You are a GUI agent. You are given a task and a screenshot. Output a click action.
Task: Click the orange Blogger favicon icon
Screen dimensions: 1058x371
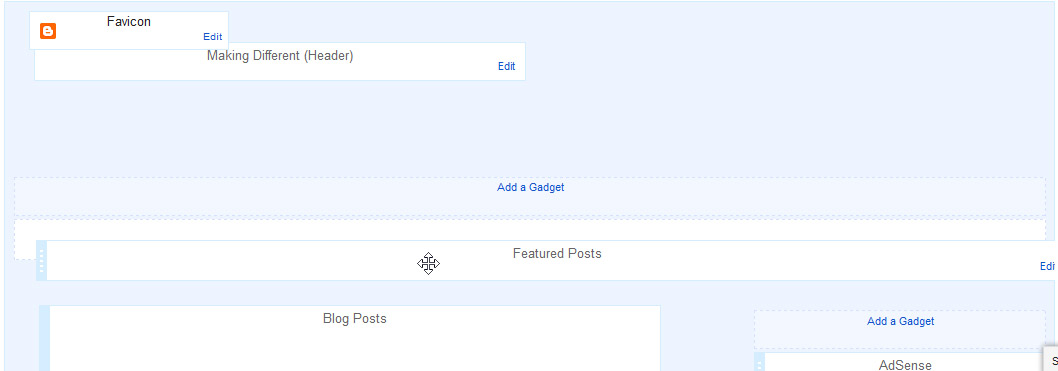pyautogui.click(x=48, y=31)
